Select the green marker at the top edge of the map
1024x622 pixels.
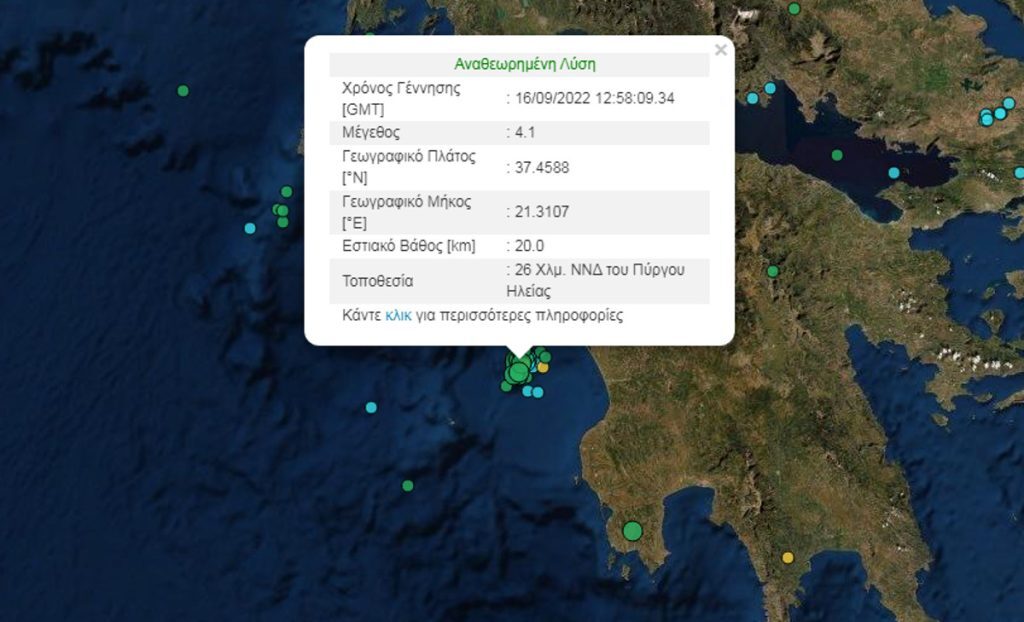point(794,9)
